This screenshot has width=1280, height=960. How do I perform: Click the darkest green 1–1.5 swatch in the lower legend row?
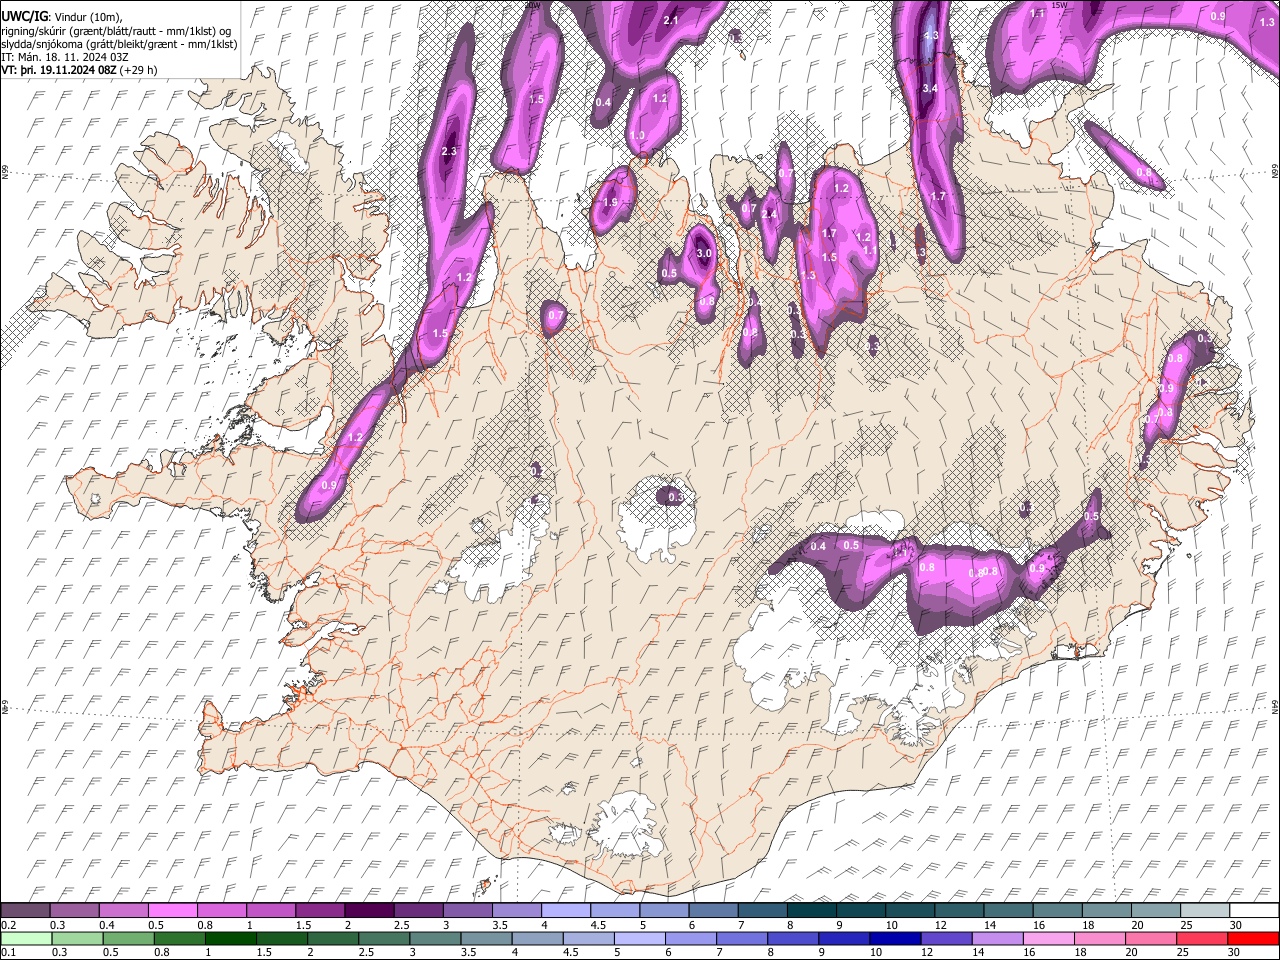230,938
